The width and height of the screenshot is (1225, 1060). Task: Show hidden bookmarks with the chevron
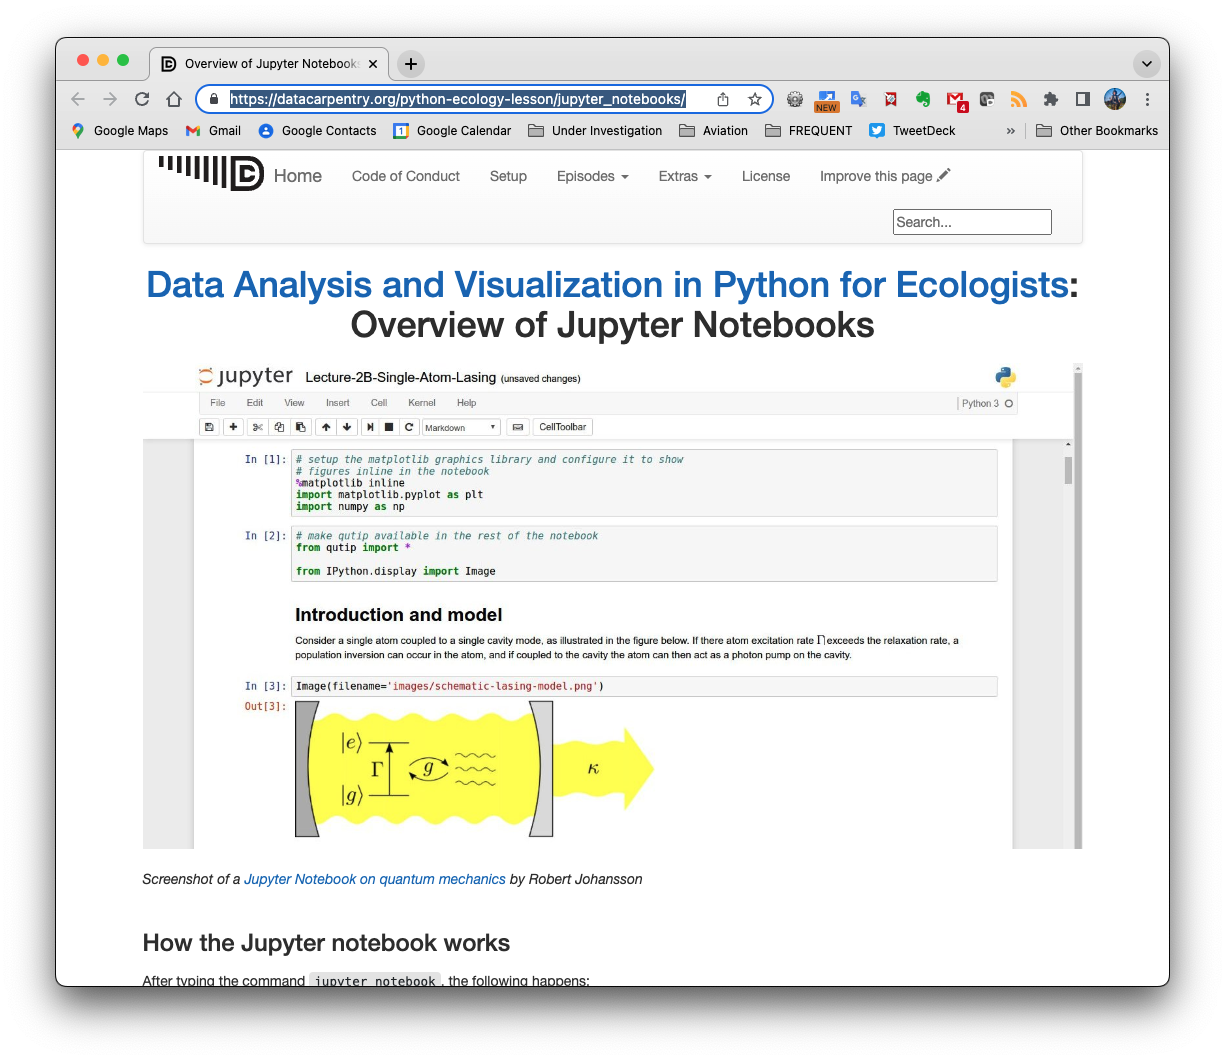click(x=1010, y=131)
